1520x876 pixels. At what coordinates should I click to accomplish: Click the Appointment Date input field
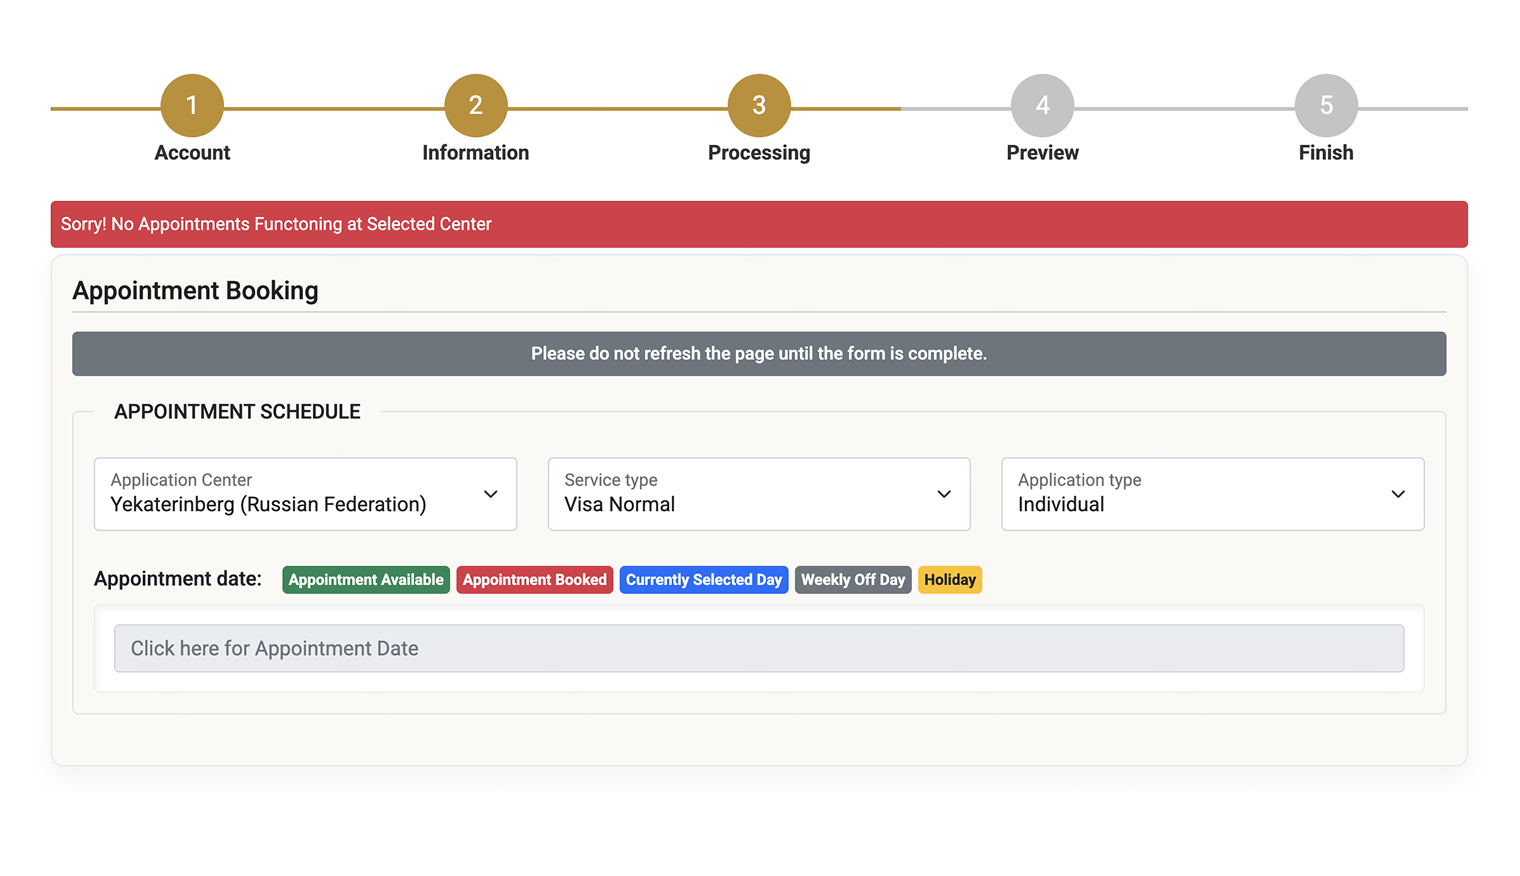(x=759, y=648)
